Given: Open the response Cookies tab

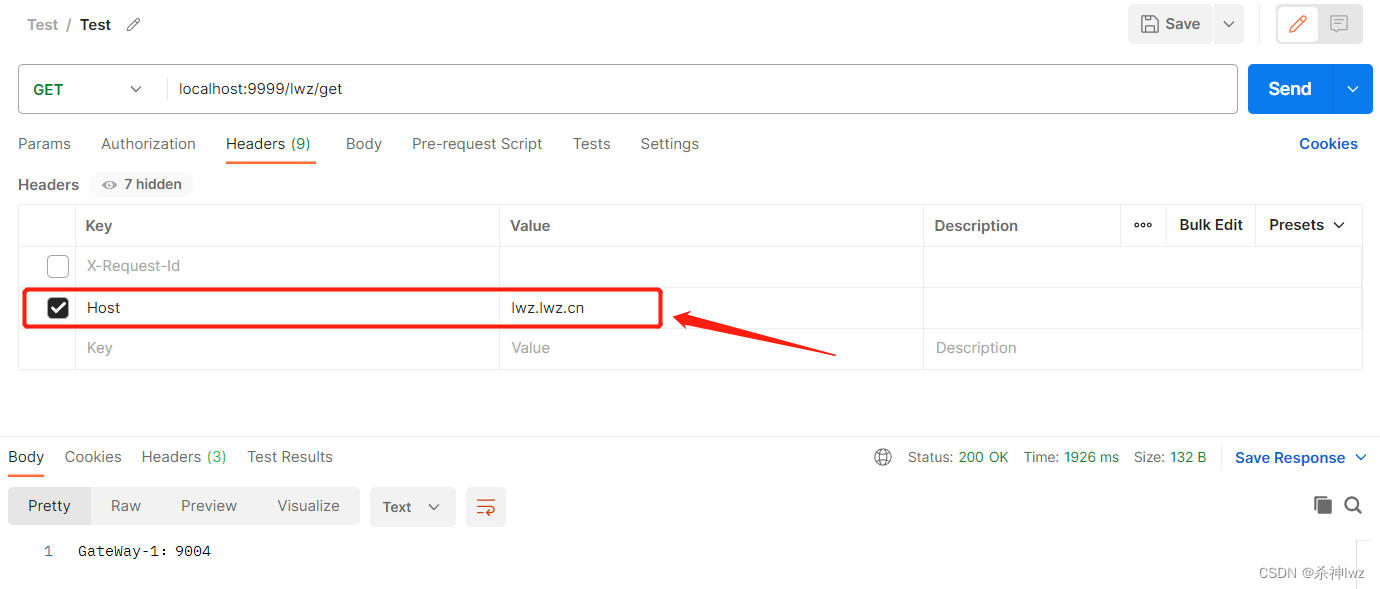Looking at the screenshot, I should 93,457.
